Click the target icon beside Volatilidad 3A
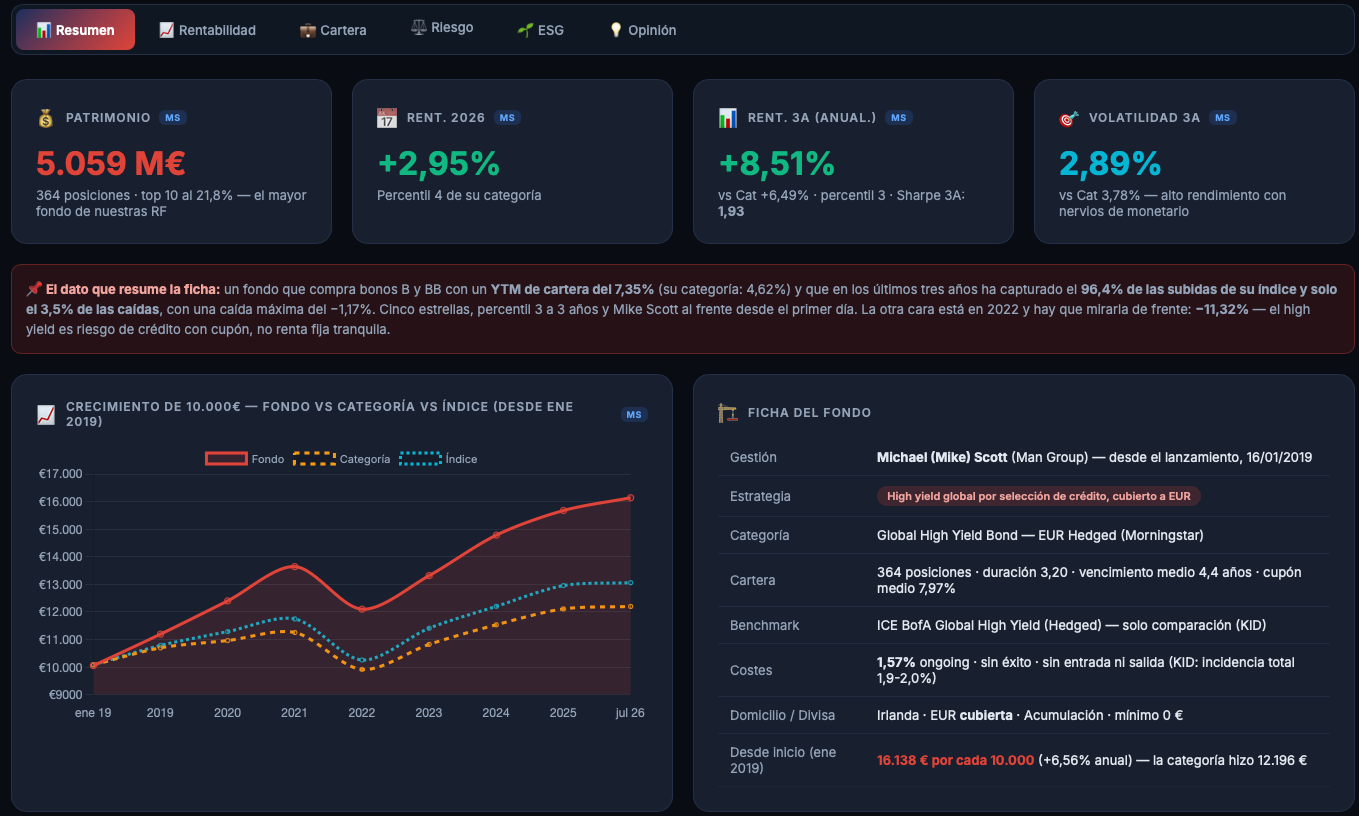The height and width of the screenshot is (816, 1359). click(1069, 118)
